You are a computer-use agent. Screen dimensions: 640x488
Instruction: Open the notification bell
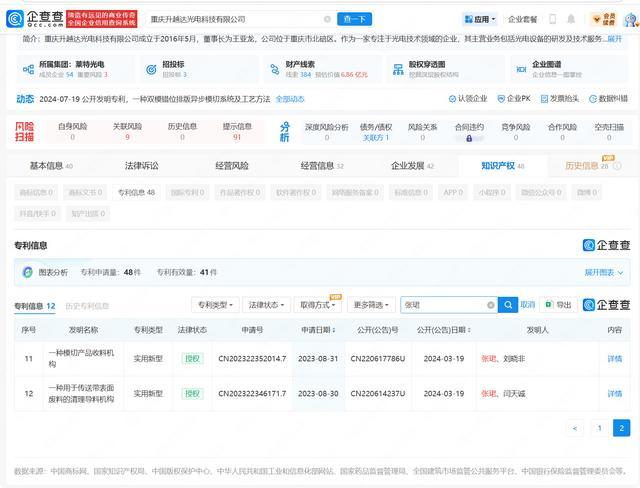click(571, 19)
